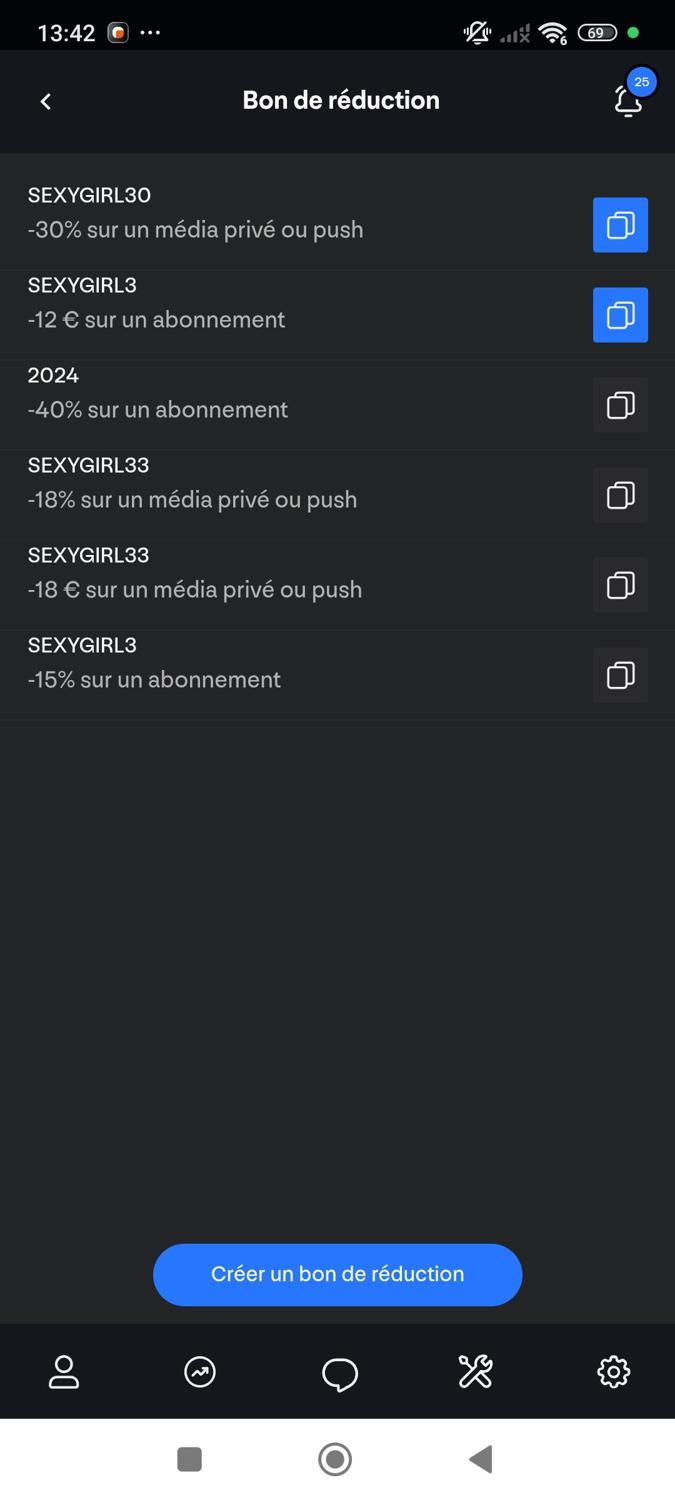Tap the Android back triangle button
The width and height of the screenshot is (675, 1500).
click(480, 1459)
